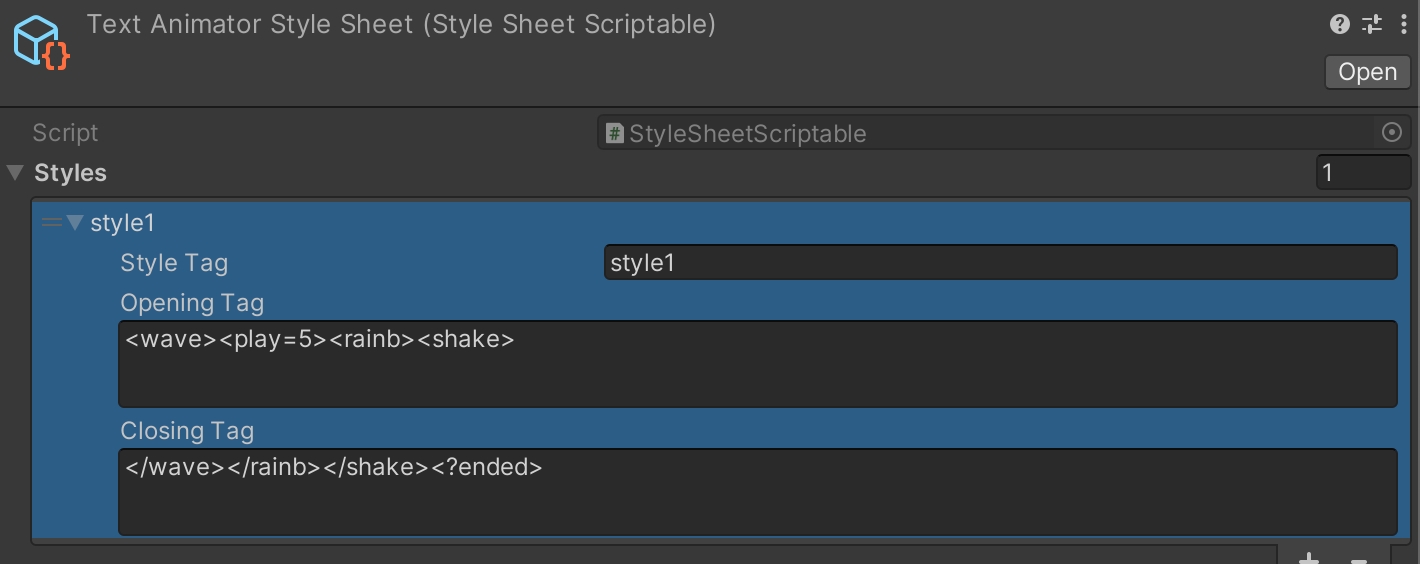This screenshot has height=564, width=1420.
Task: Select the StyleSheetScriptable script reference field
Action: (990, 133)
